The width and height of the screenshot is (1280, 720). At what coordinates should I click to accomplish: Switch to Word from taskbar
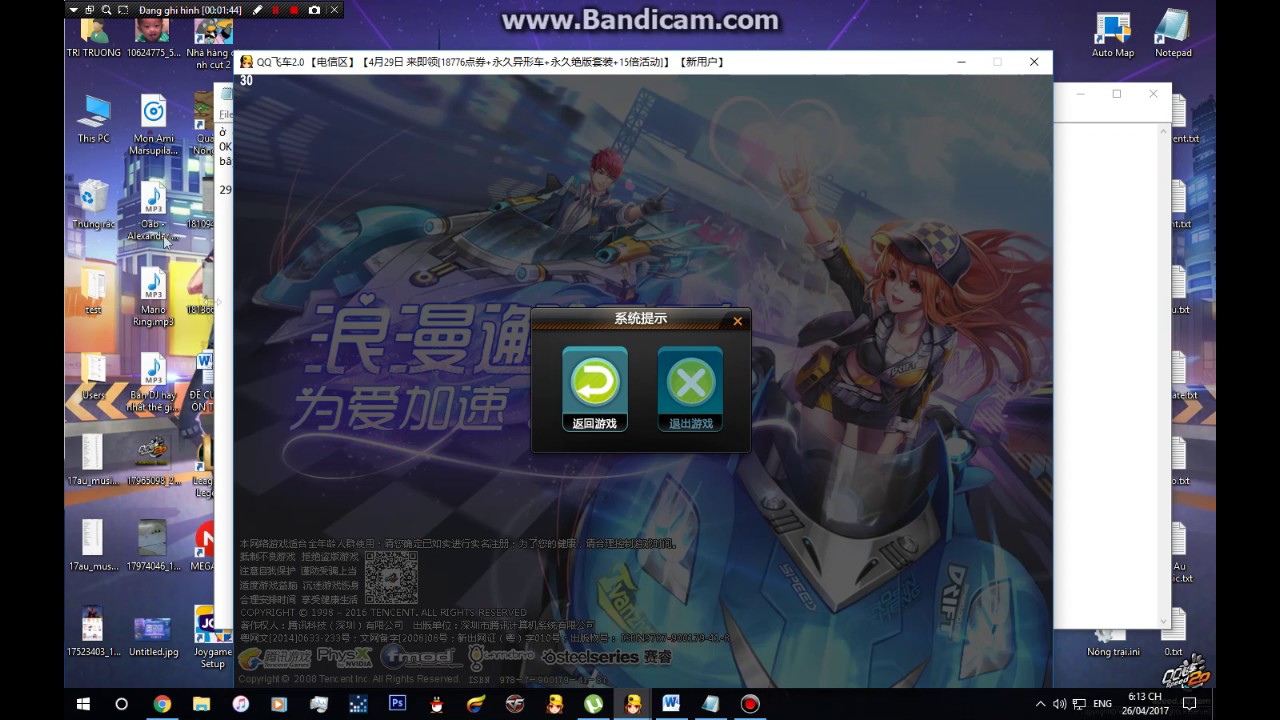tap(671, 704)
